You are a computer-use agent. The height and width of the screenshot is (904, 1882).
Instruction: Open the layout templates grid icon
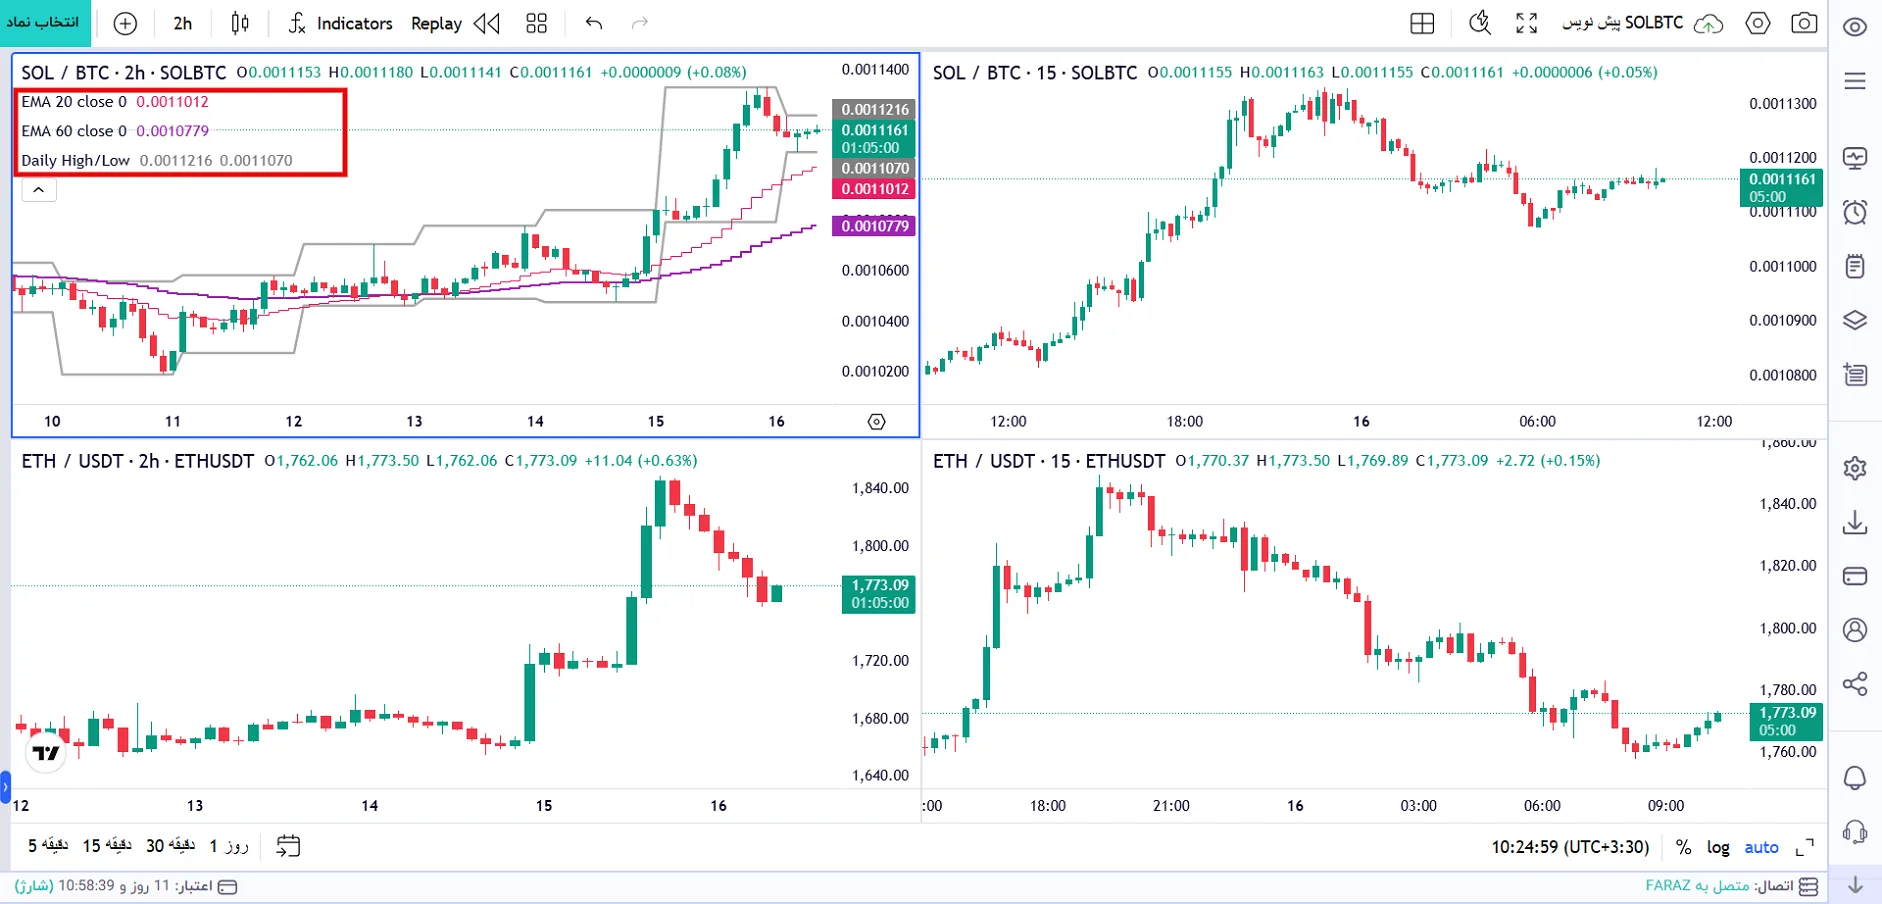pos(537,23)
